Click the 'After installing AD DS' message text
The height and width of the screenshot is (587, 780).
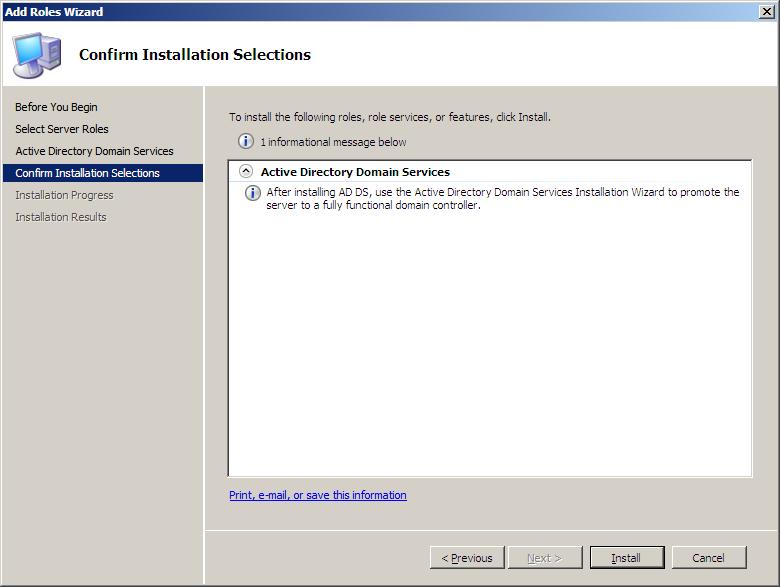pyautogui.click(x=502, y=198)
